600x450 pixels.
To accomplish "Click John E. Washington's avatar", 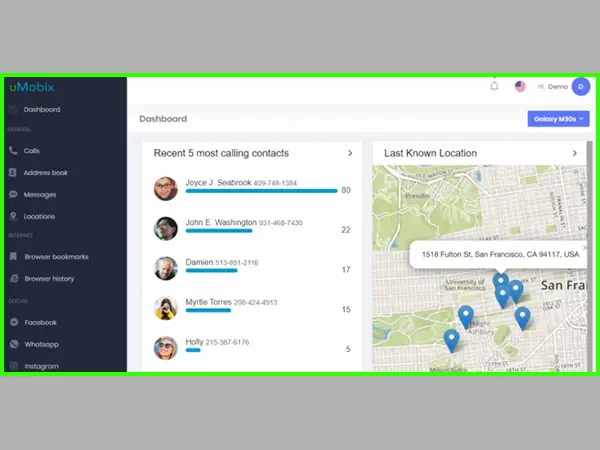I will pos(166,228).
